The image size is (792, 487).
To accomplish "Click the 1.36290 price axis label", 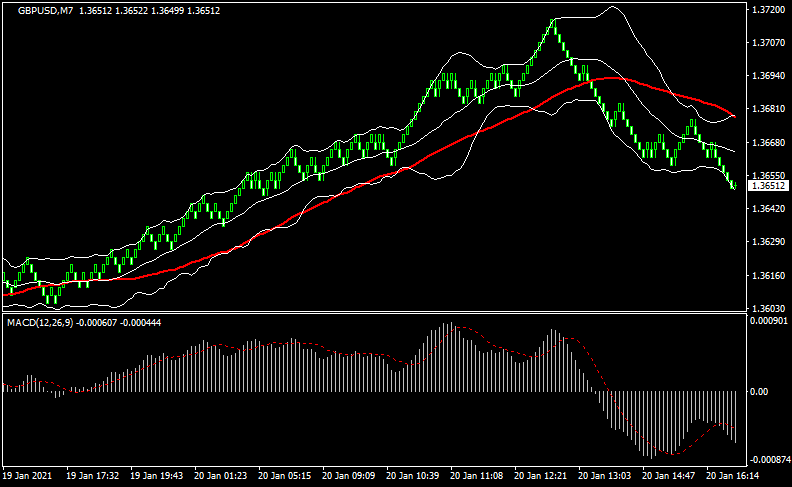I will pos(768,242).
